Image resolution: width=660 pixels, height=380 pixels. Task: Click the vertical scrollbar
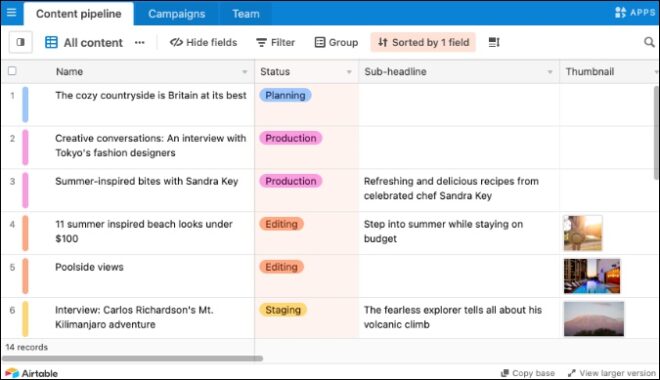[657, 133]
